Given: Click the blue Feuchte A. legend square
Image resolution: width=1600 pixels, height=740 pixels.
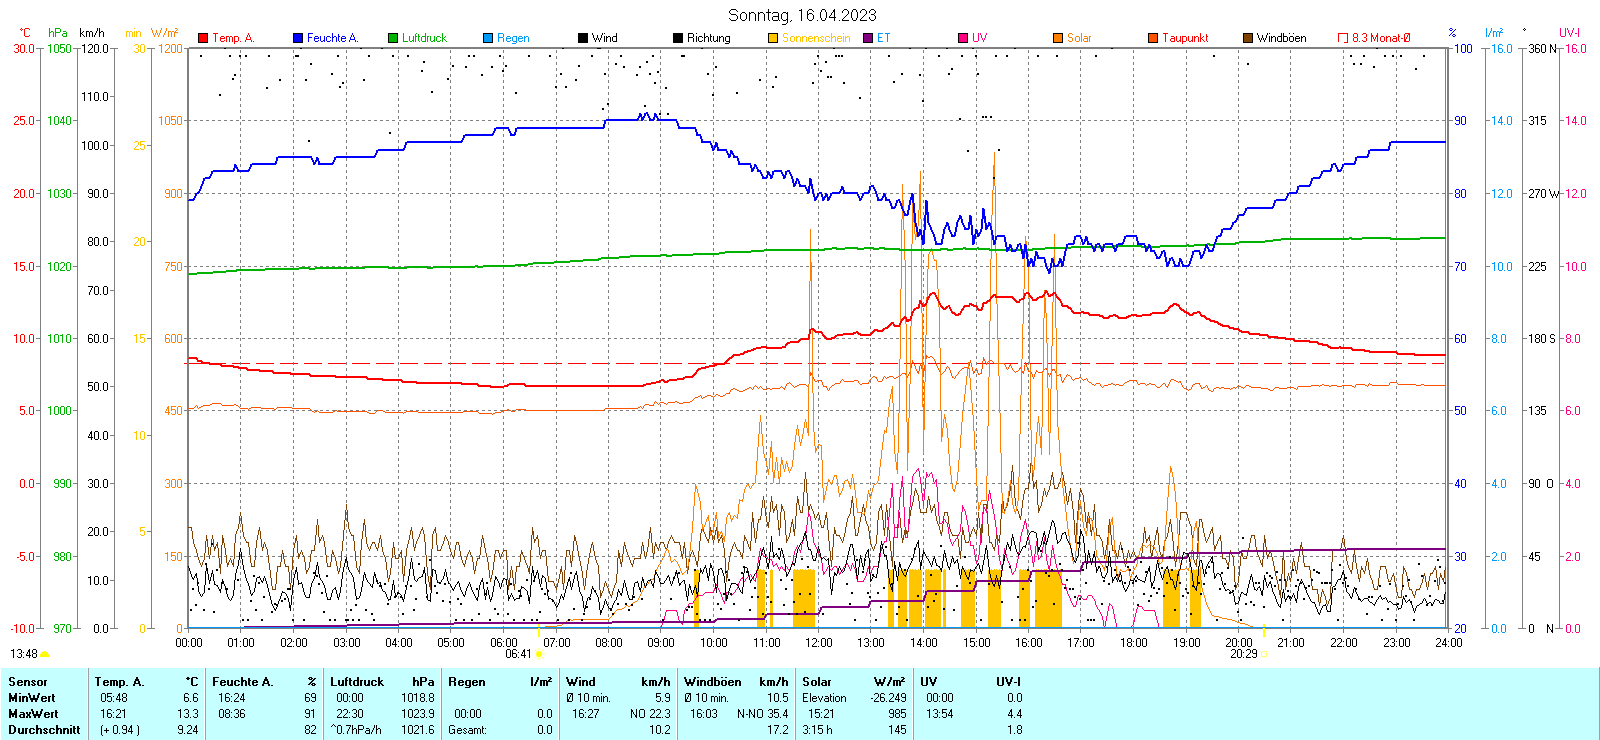Looking at the screenshot, I should (x=298, y=38).
